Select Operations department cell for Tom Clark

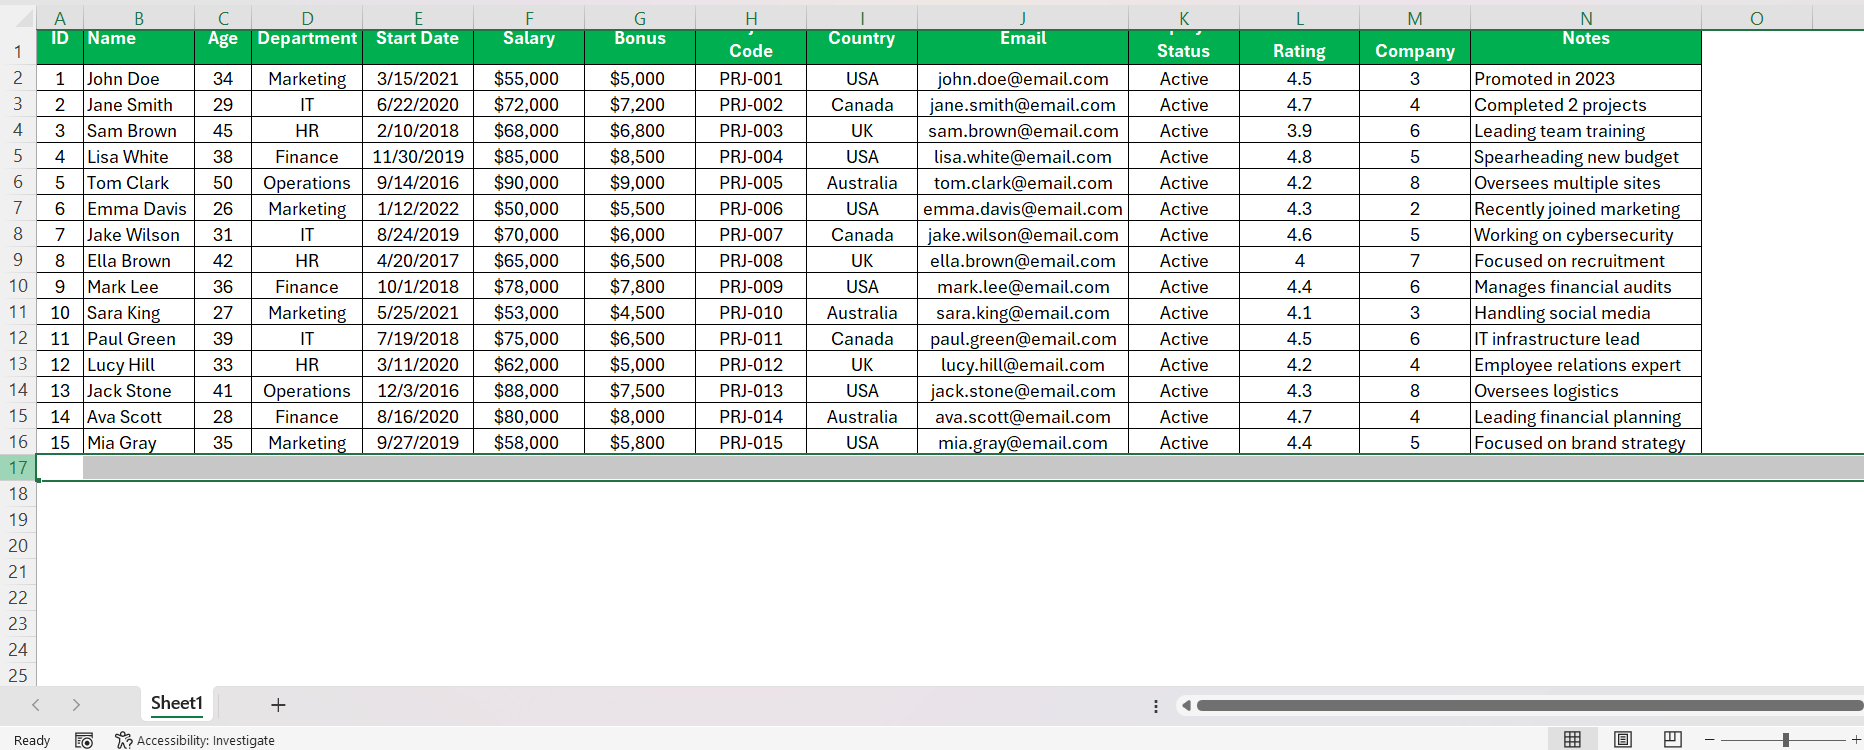[307, 182]
